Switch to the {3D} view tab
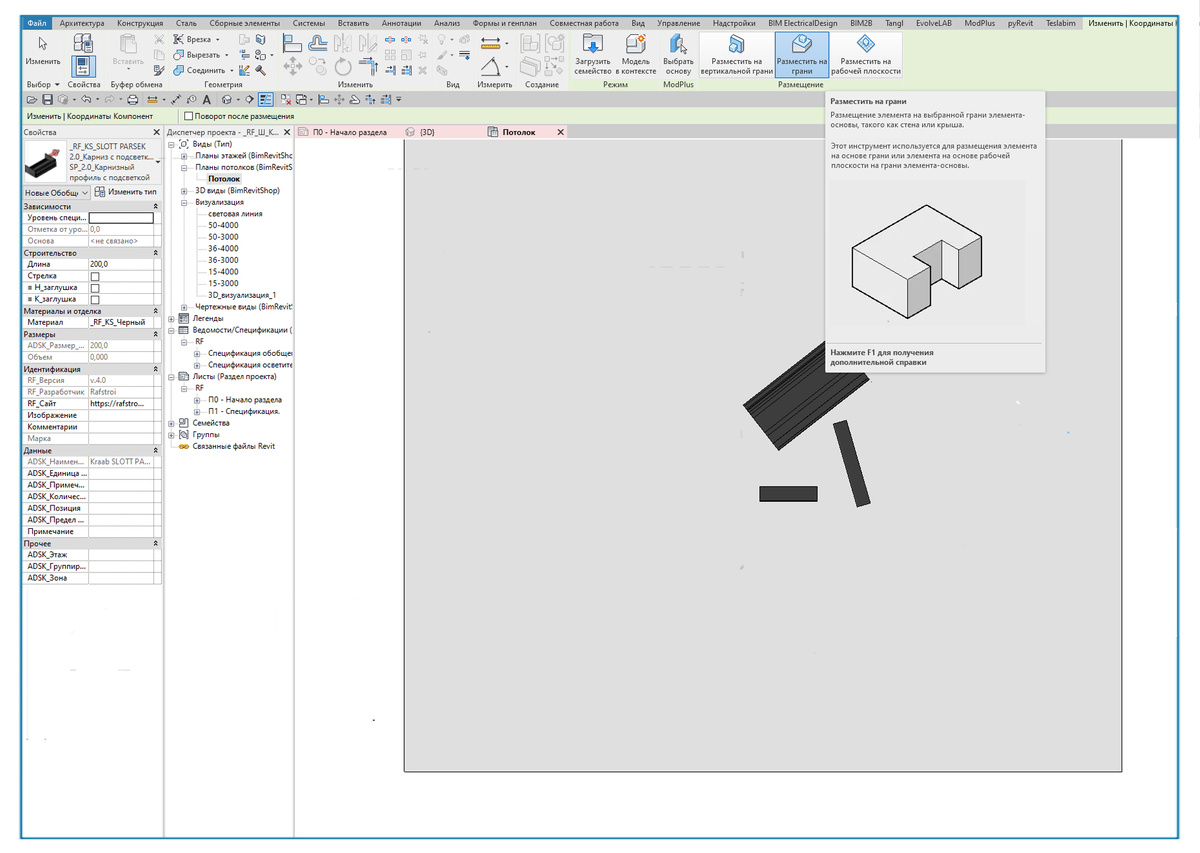1200x853 pixels. [421, 132]
